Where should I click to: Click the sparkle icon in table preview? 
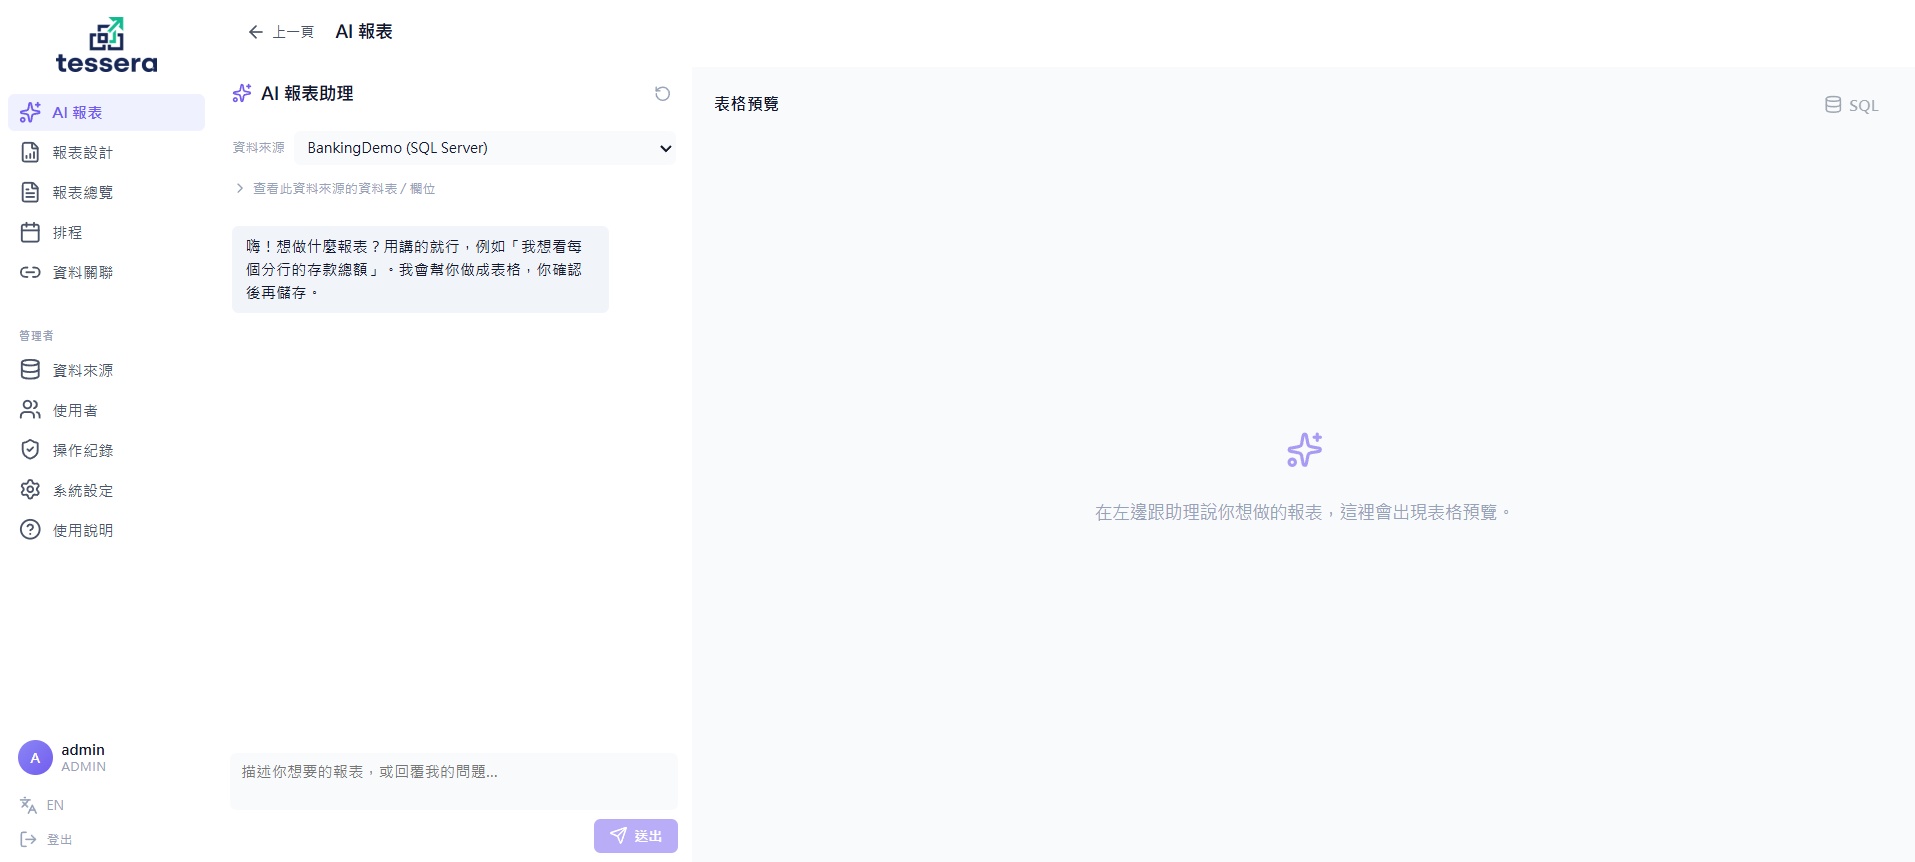(x=1304, y=450)
